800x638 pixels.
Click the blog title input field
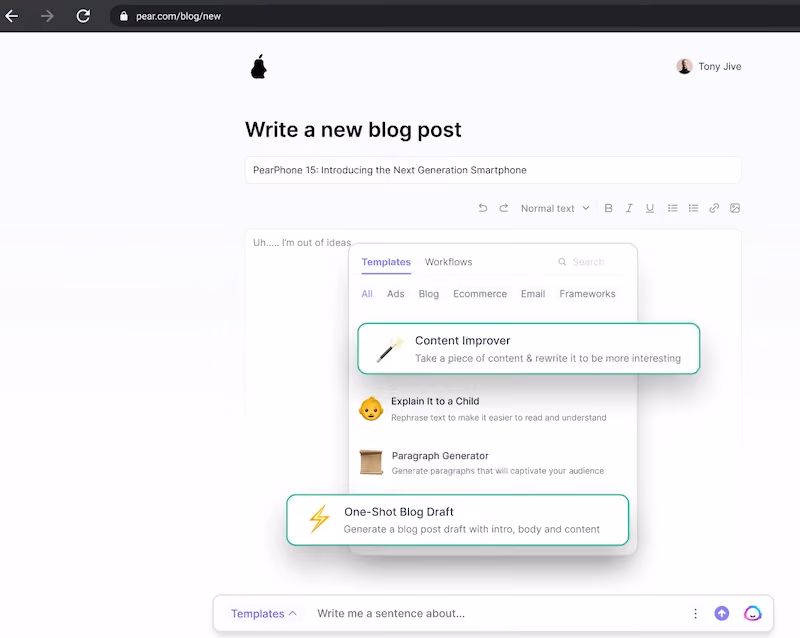tap(493, 170)
